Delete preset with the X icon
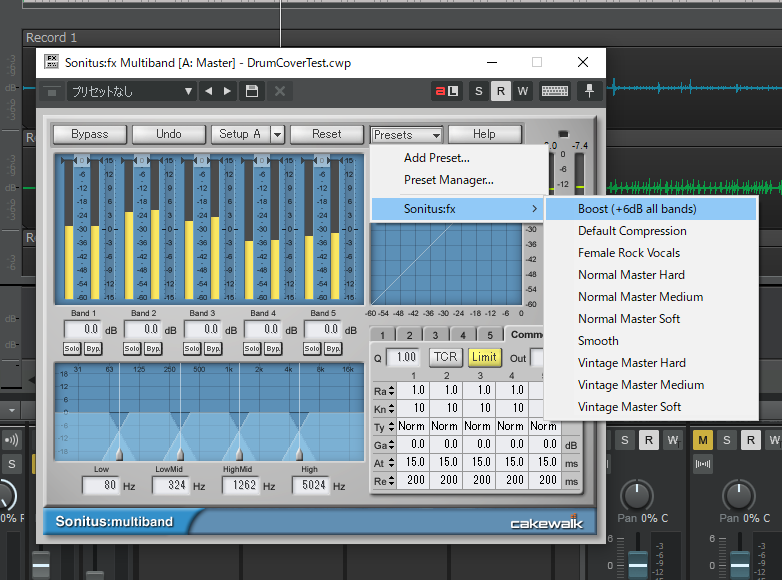Screen dimensions: 782x580 pos(280,91)
